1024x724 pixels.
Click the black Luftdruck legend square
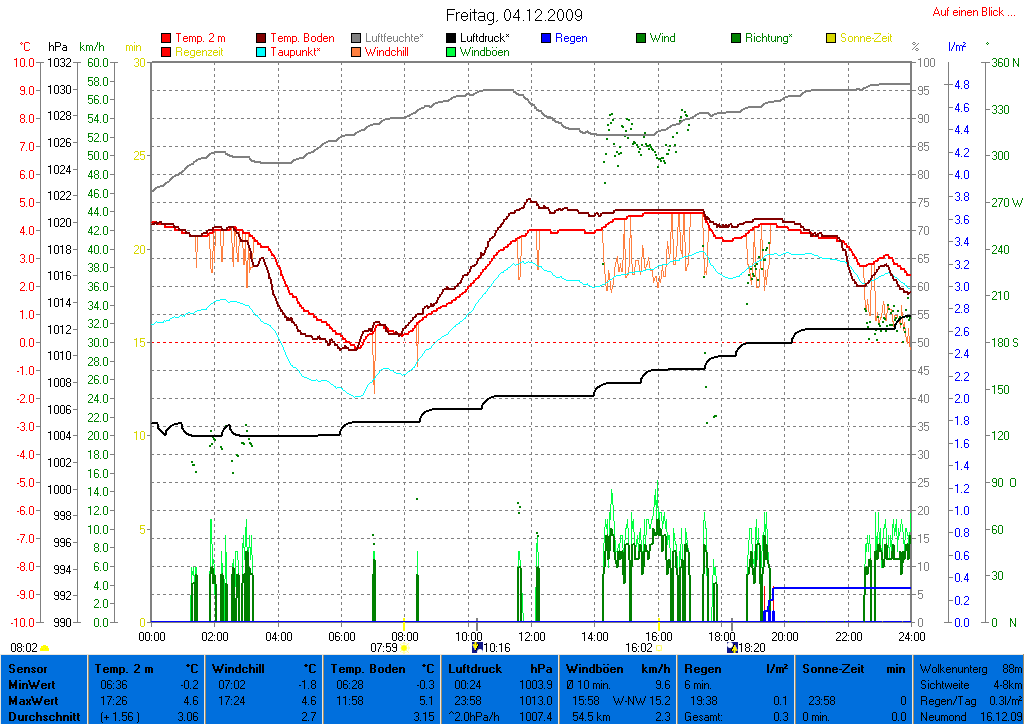451,38
